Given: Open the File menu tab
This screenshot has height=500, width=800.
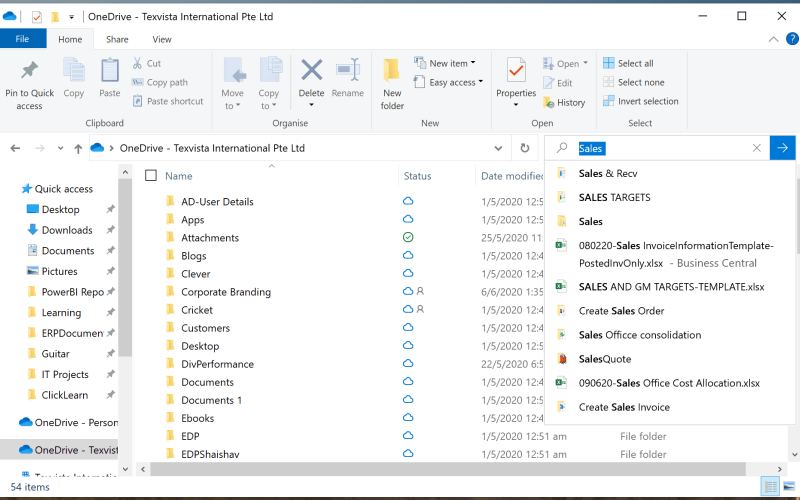Looking at the screenshot, I should pyautogui.click(x=22, y=39).
